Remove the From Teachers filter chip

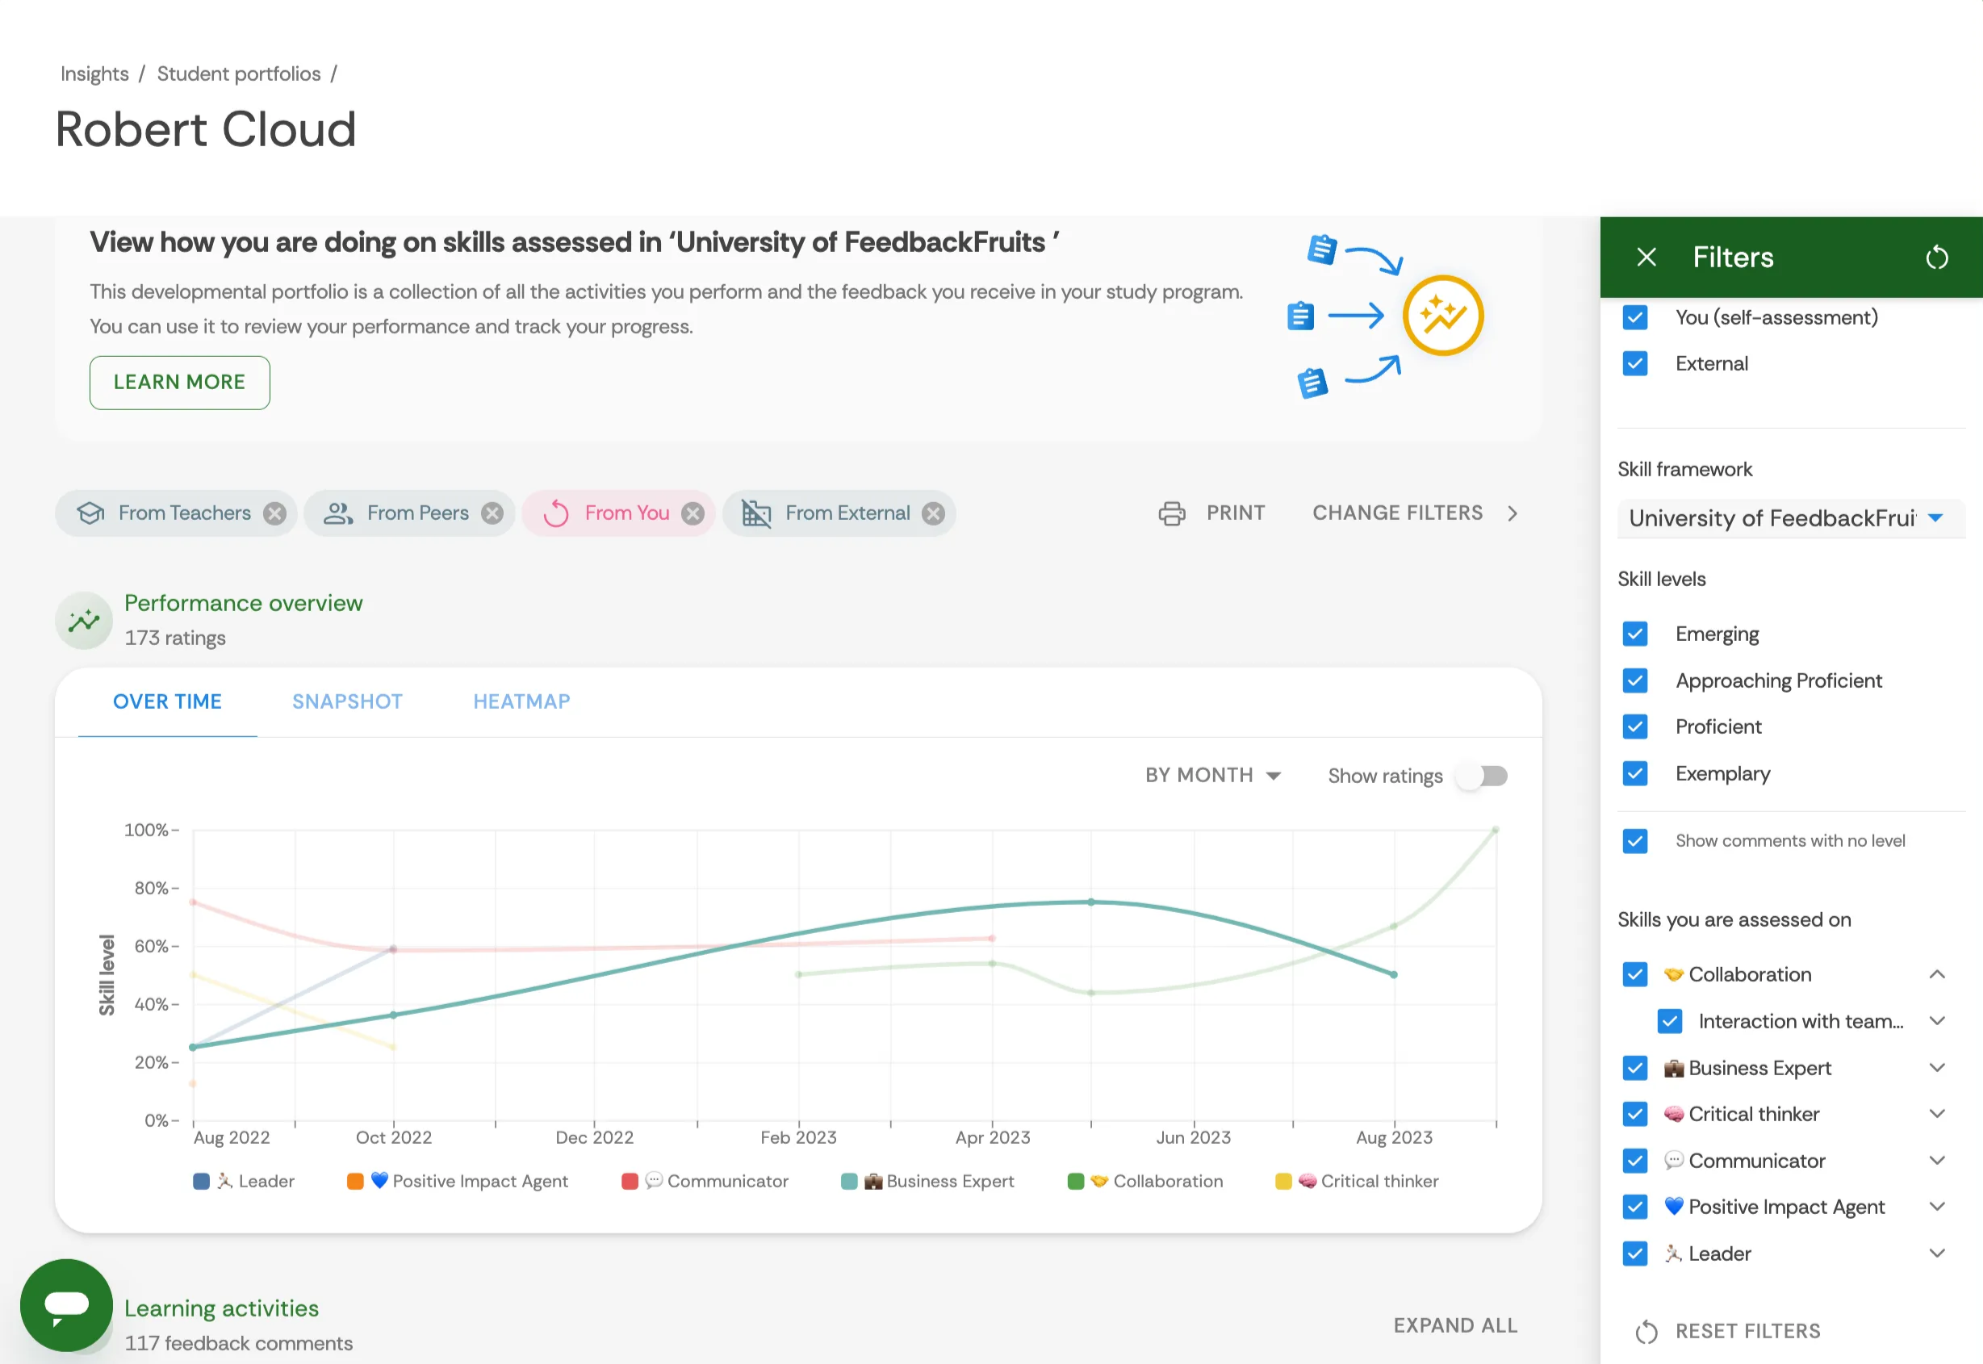[x=275, y=513]
